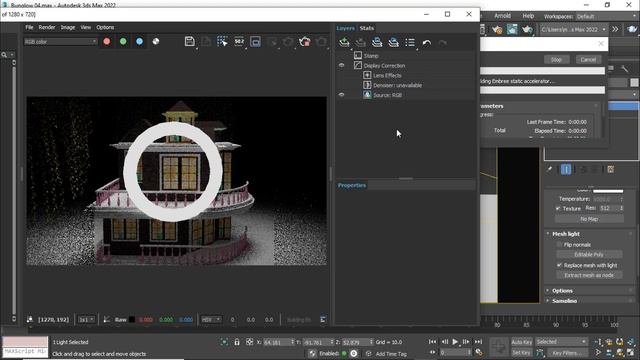Switch to the Stats tab
This screenshot has width=640, height=360.
pos(367,28)
